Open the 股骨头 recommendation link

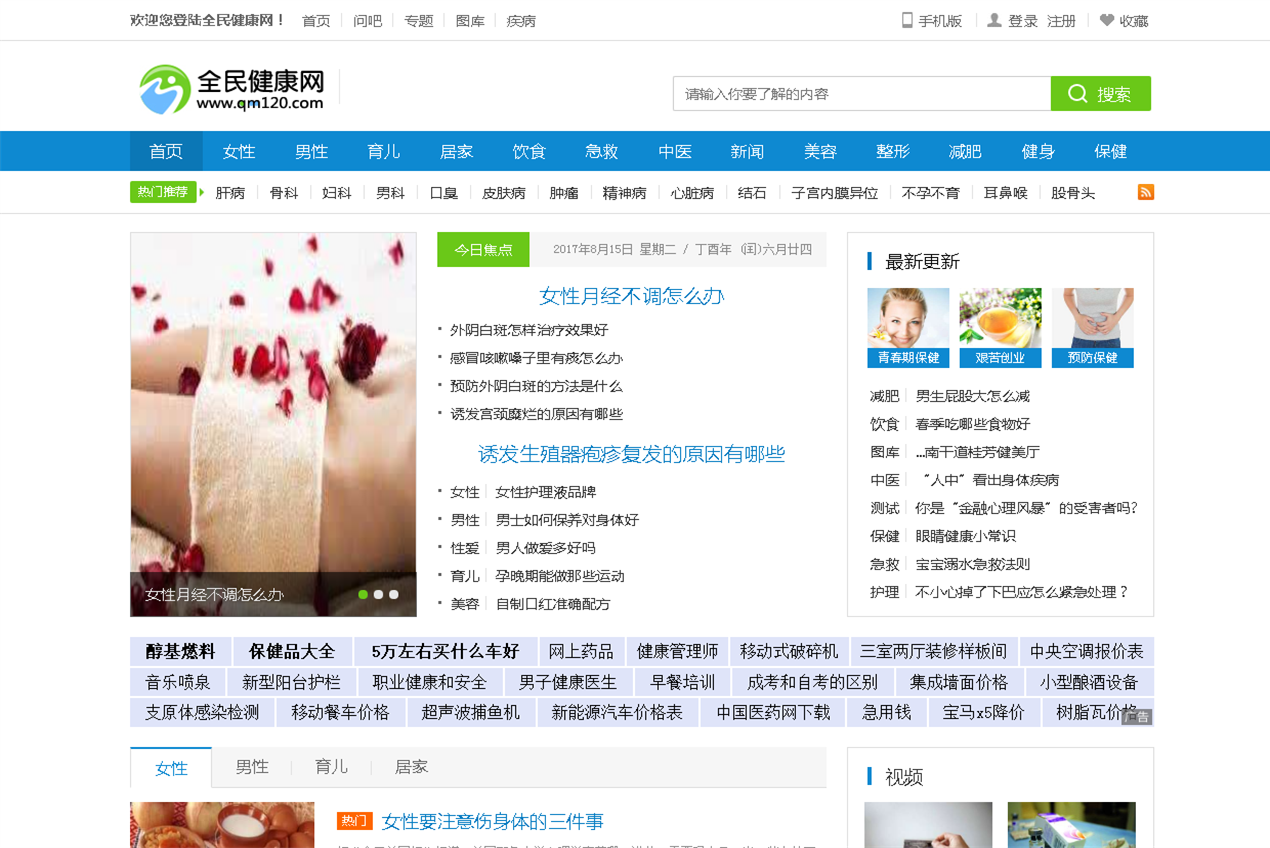(x=1073, y=193)
